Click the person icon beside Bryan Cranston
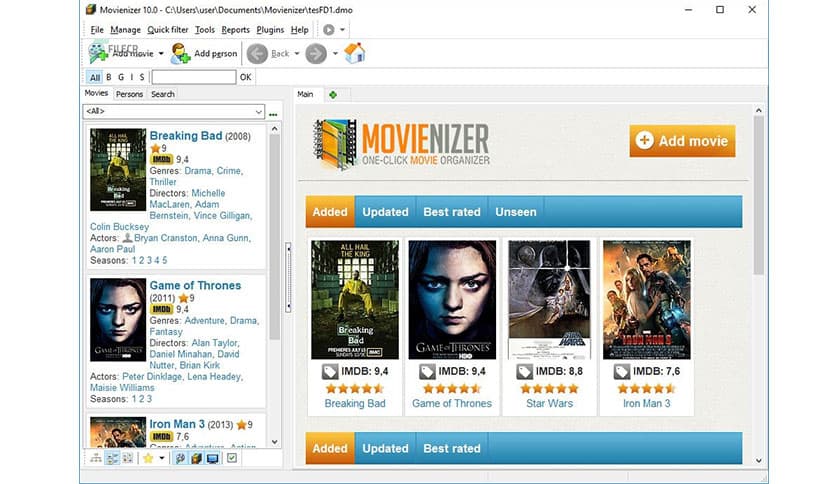 click(x=127, y=238)
